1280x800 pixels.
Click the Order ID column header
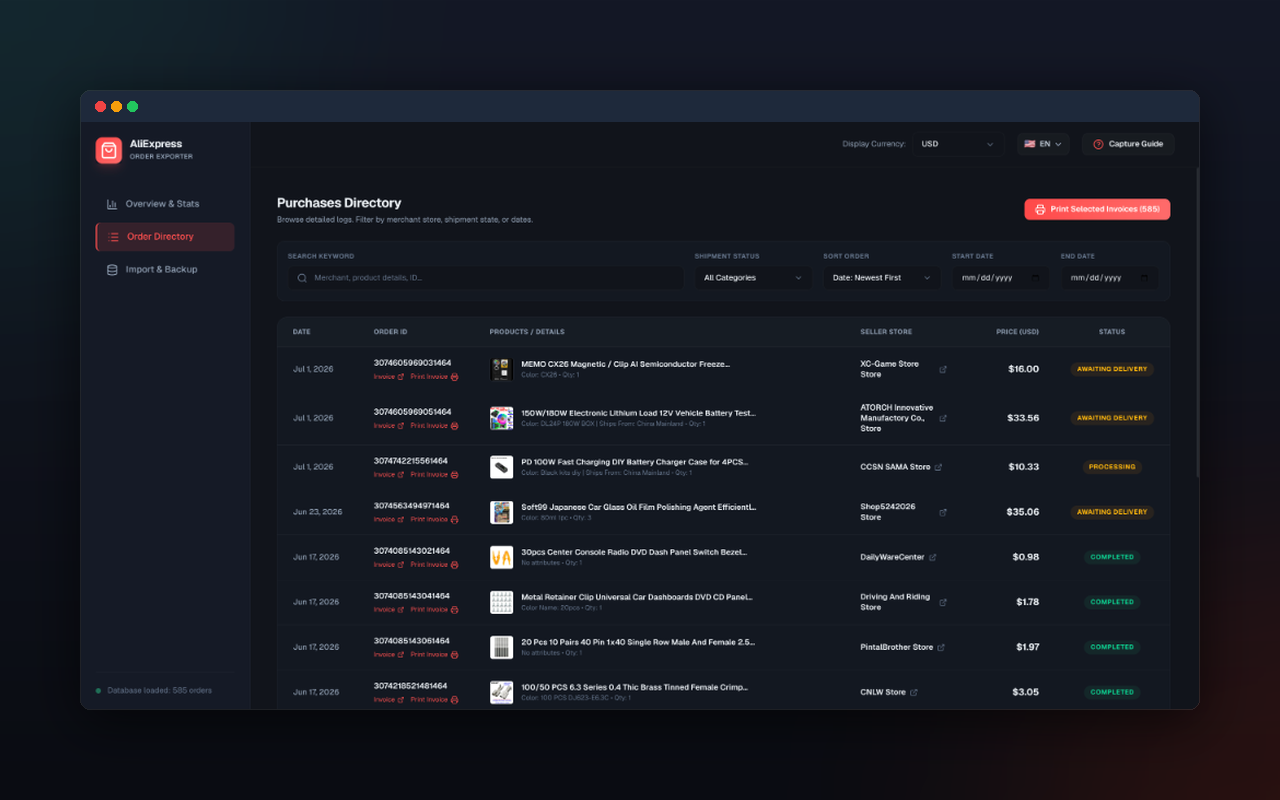point(390,332)
